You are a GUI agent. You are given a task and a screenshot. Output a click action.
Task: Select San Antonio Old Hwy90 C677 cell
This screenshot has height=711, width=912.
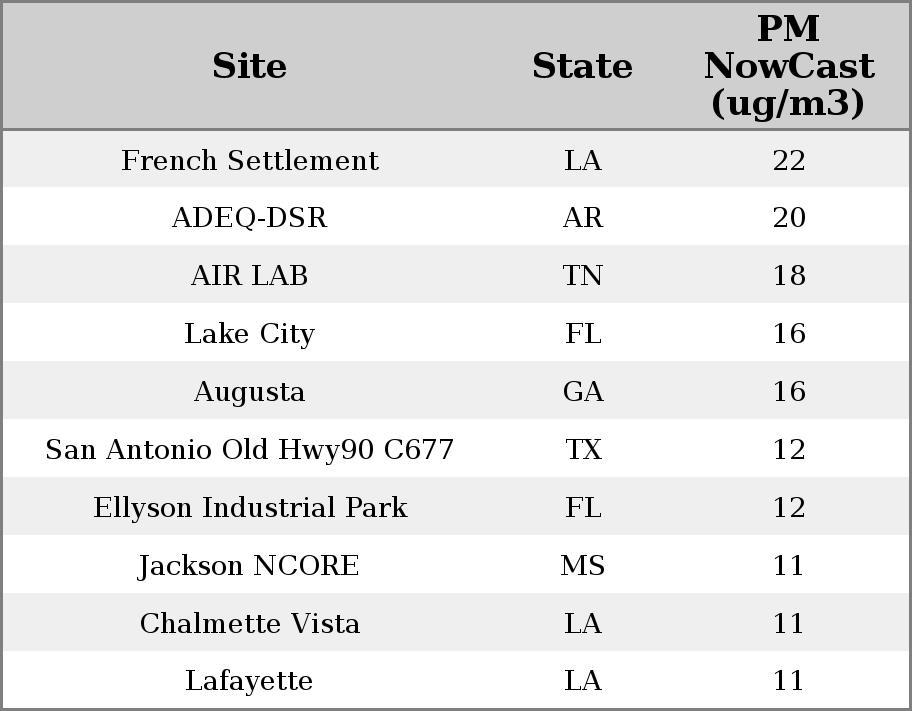(x=250, y=450)
